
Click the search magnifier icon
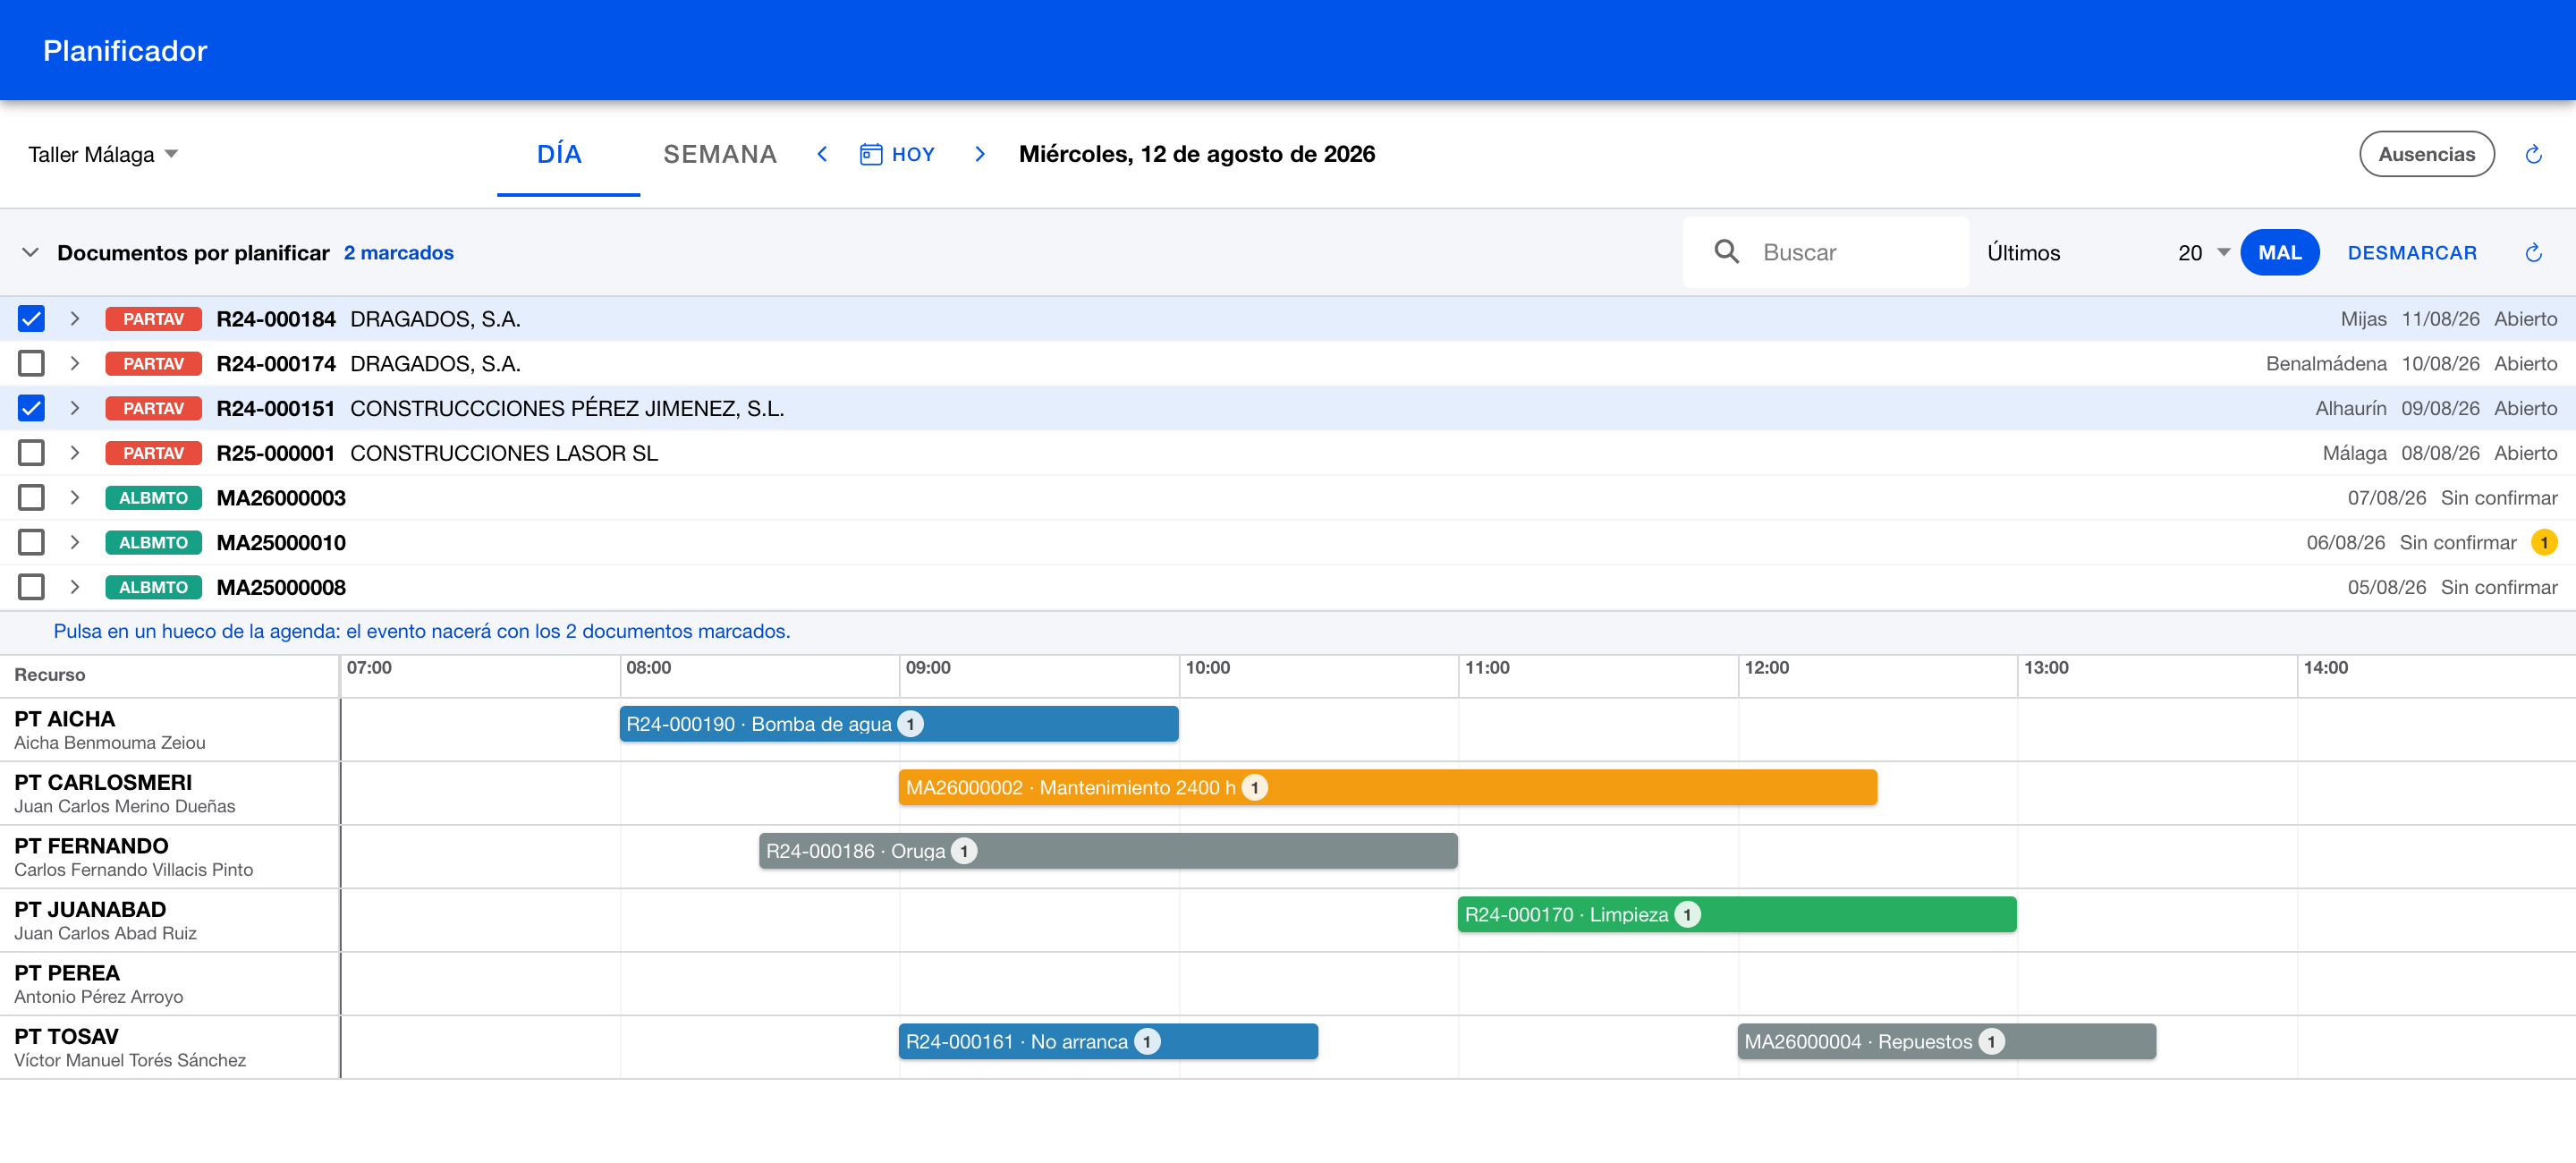pyautogui.click(x=1726, y=252)
